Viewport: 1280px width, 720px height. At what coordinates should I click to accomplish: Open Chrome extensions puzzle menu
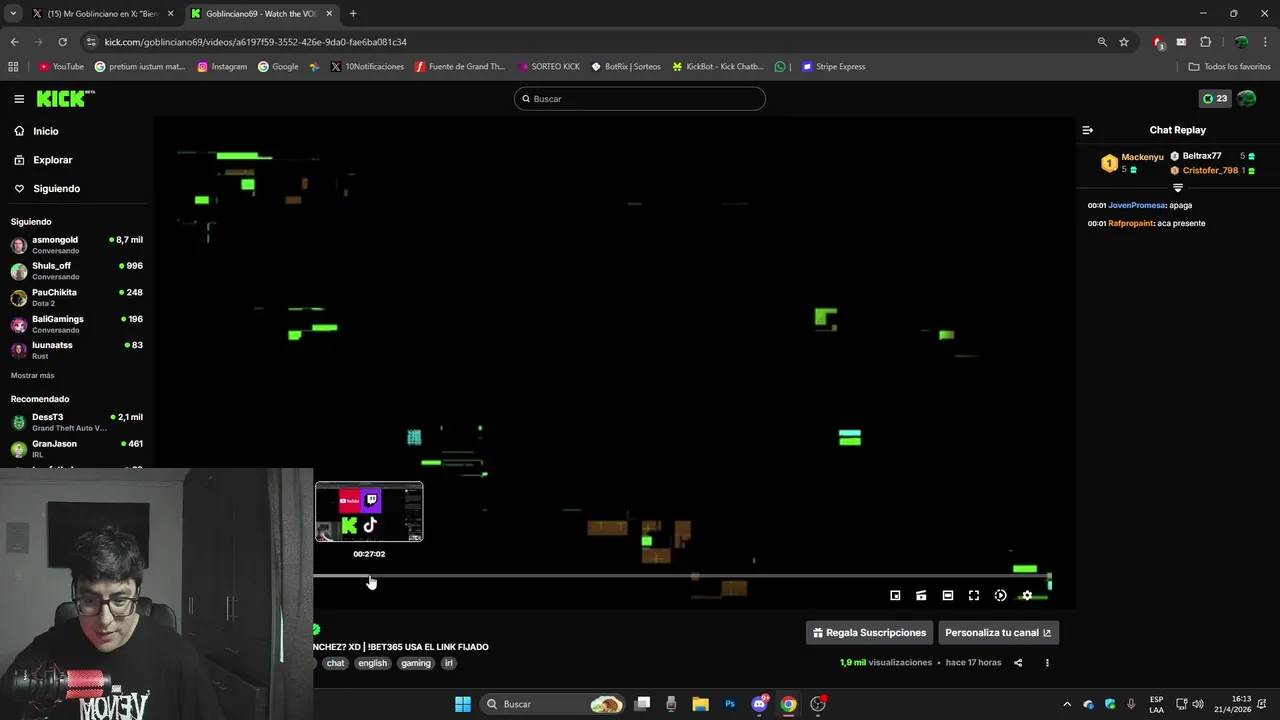tap(1205, 42)
